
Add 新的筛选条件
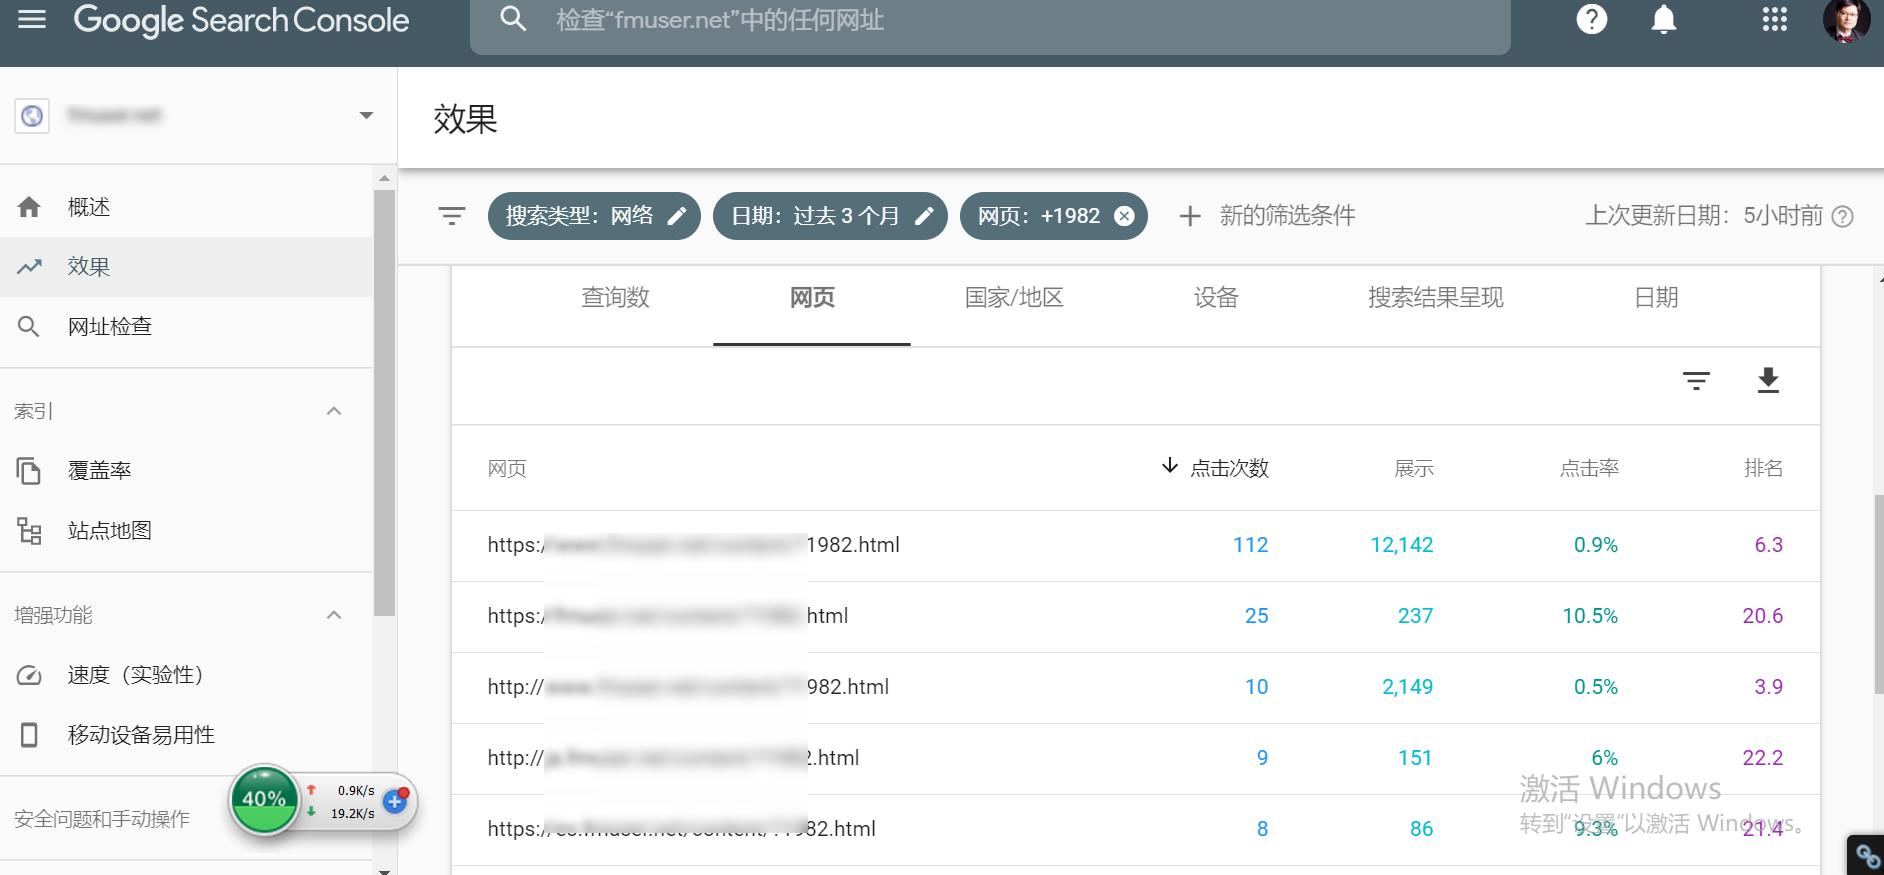point(1267,216)
